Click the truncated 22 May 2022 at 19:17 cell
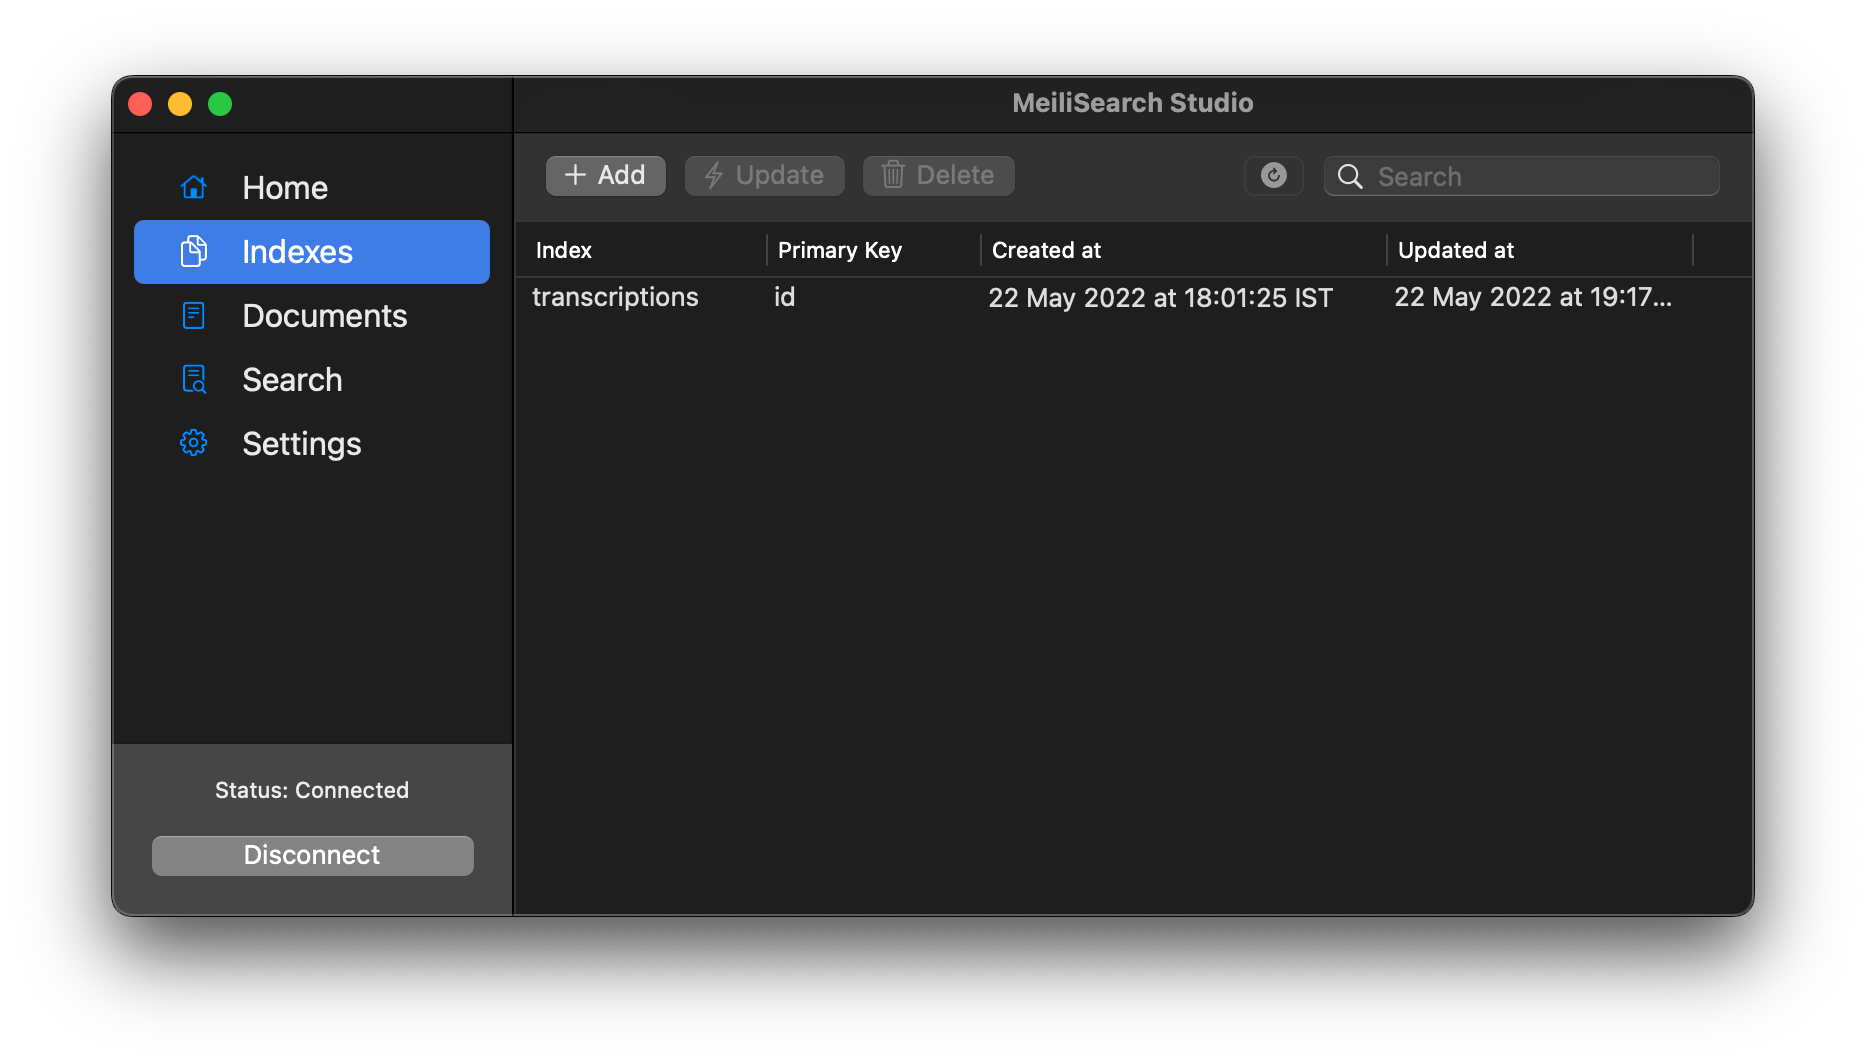The height and width of the screenshot is (1064, 1866). click(x=1532, y=297)
